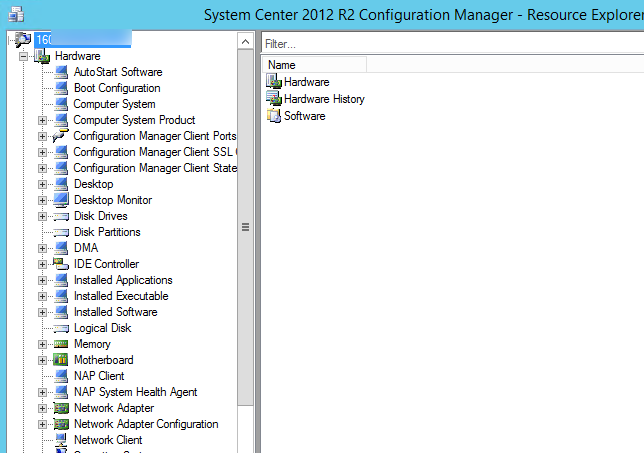Image resolution: width=644 pixels, height=453 pixels.
Task: Select the AutoStart Software tree label
Action: click(x=118, y=72)
